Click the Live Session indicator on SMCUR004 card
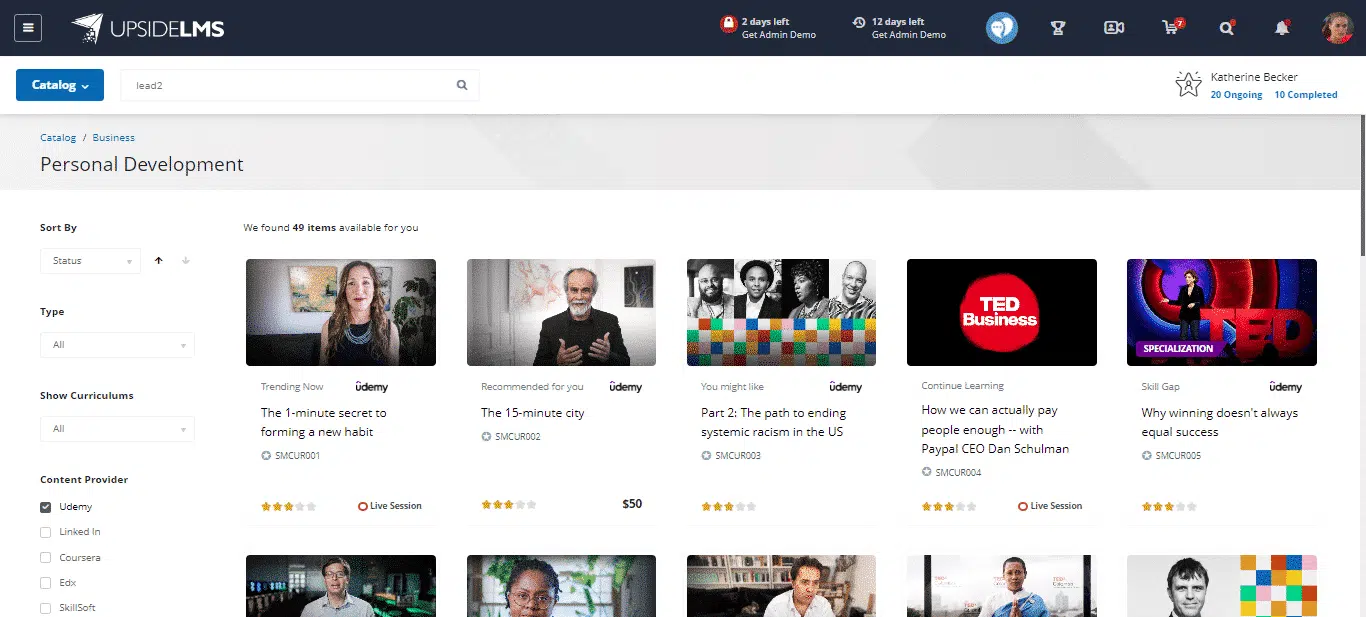Viewport: 1366px width, 617px height. coord(1050,506)
